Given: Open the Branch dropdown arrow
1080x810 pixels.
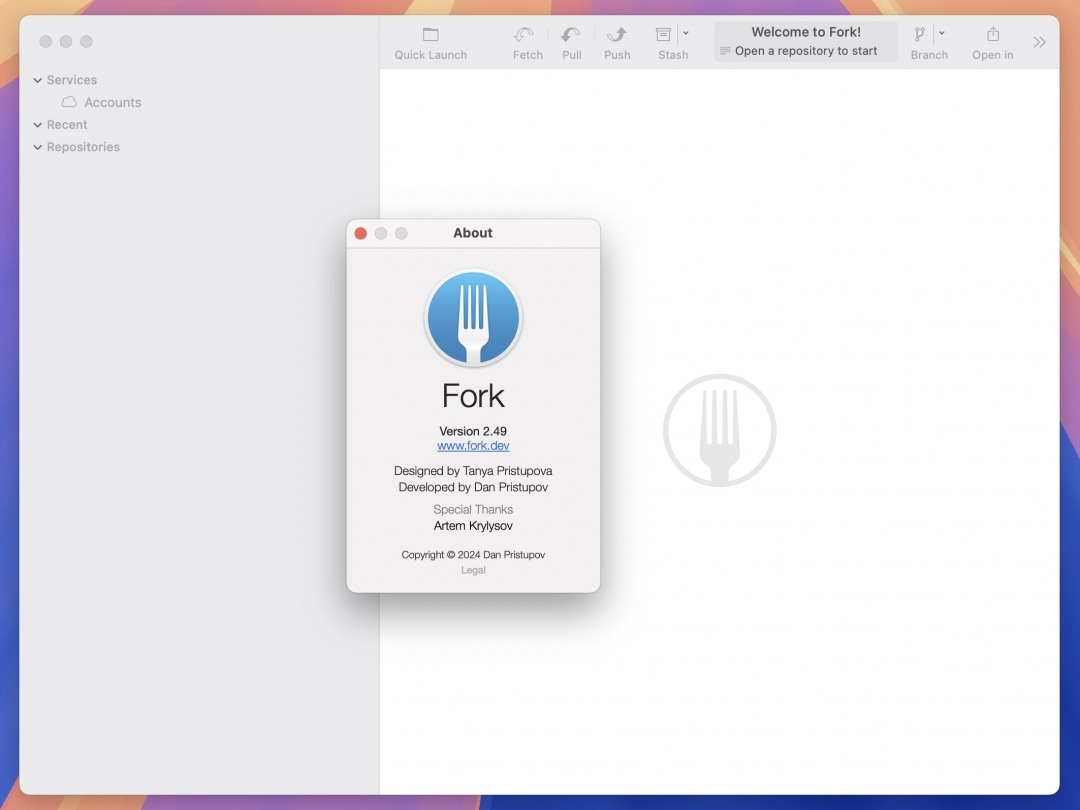Looking at the screenshot, I should tap(941, 33).
